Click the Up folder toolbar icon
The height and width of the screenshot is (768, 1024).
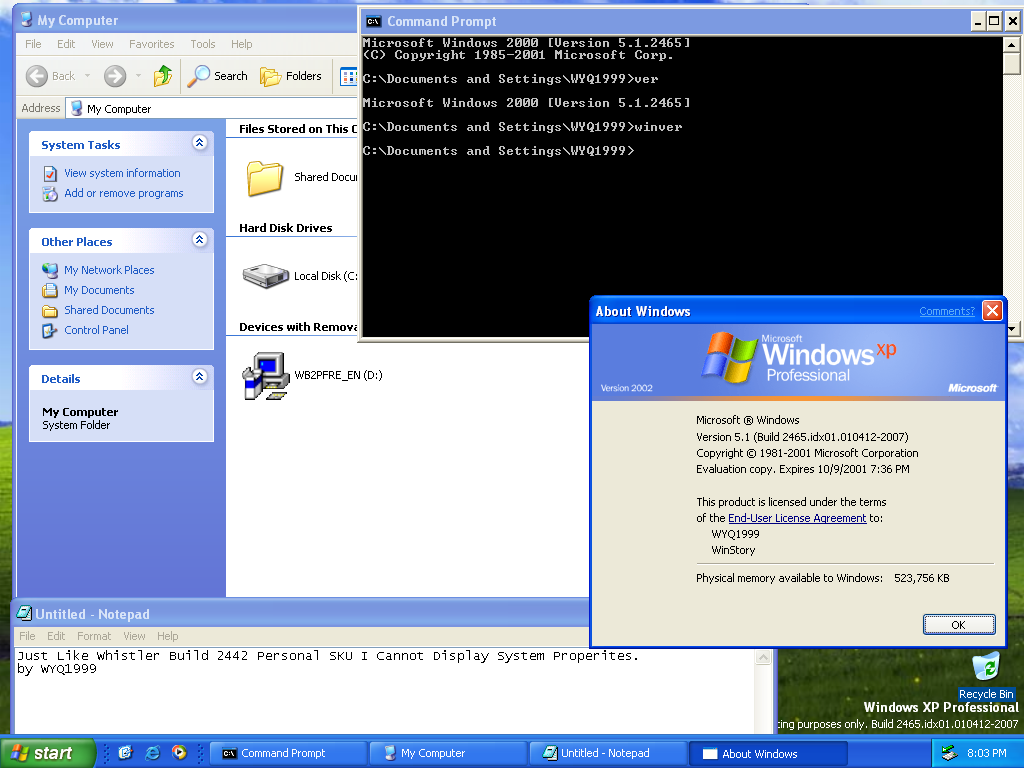click(x=162, y=76)
